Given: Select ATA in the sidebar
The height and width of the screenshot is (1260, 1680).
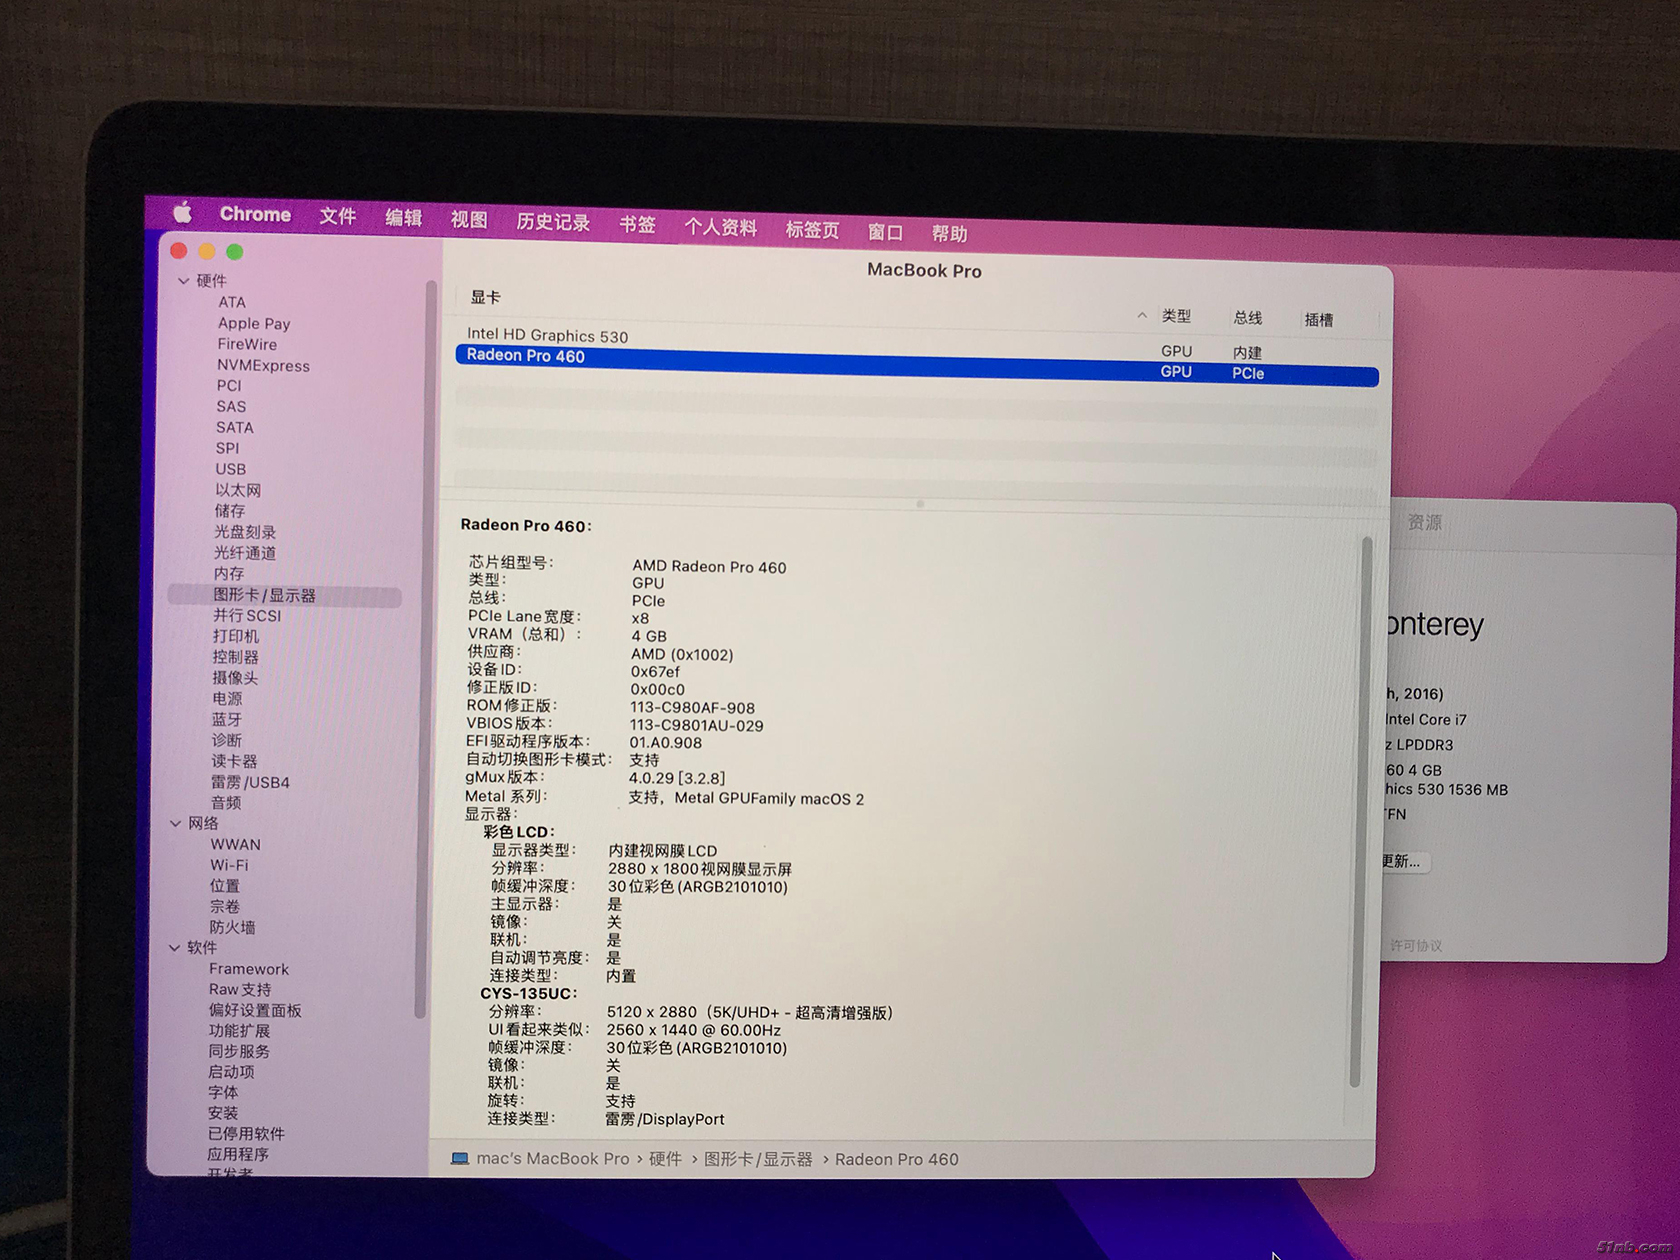Looking at the screenshot, I should [232, 302].
